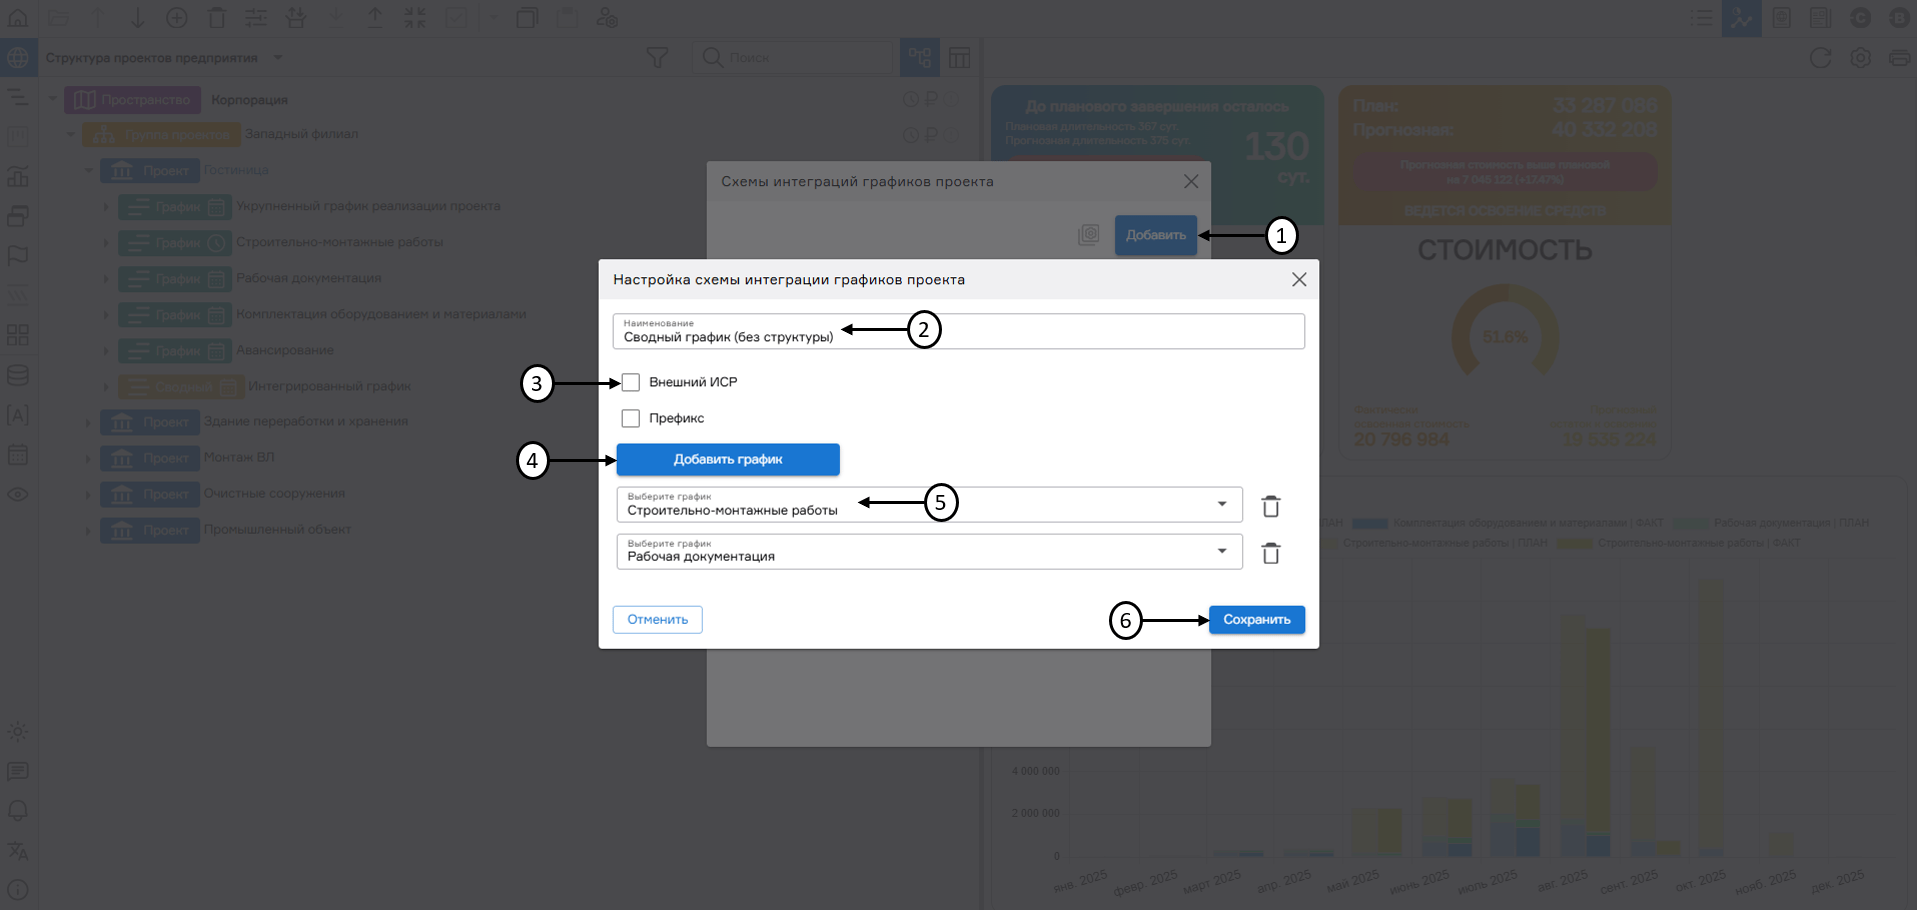The image size is (1917, 910).
Task: Click the collapse arrows toolbar icon
Action: [x=415, y=17]
